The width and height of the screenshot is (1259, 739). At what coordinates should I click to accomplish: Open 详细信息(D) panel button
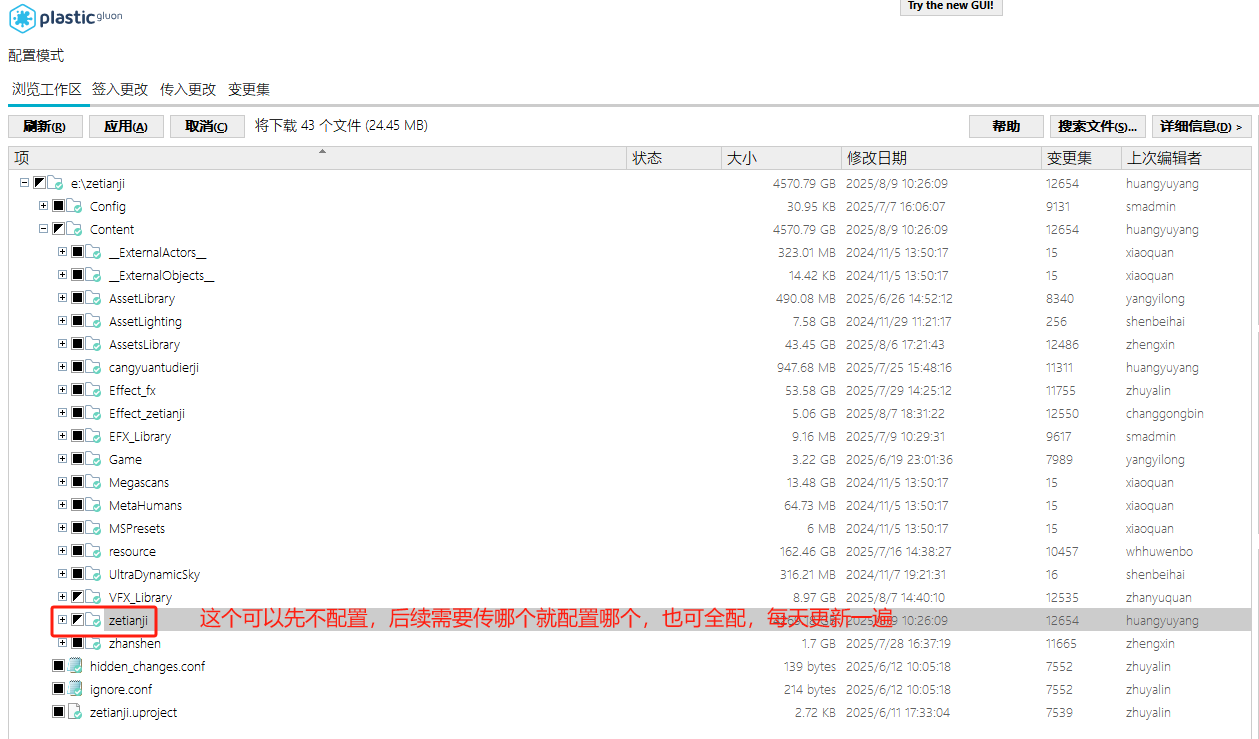(x=1201, y=126)
